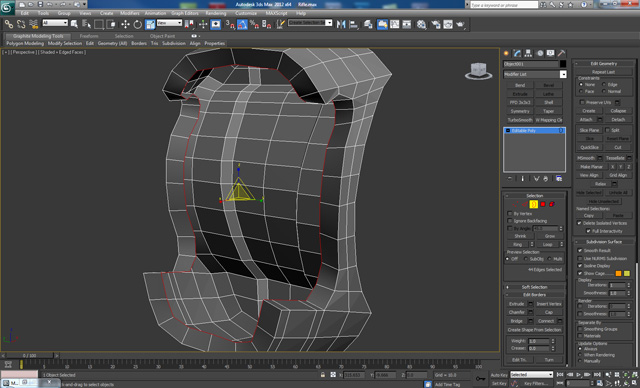Click the Bind to Space Warp icon
Image resolution: width=640 pixels, height=388 pixels.
click(33, 24)
